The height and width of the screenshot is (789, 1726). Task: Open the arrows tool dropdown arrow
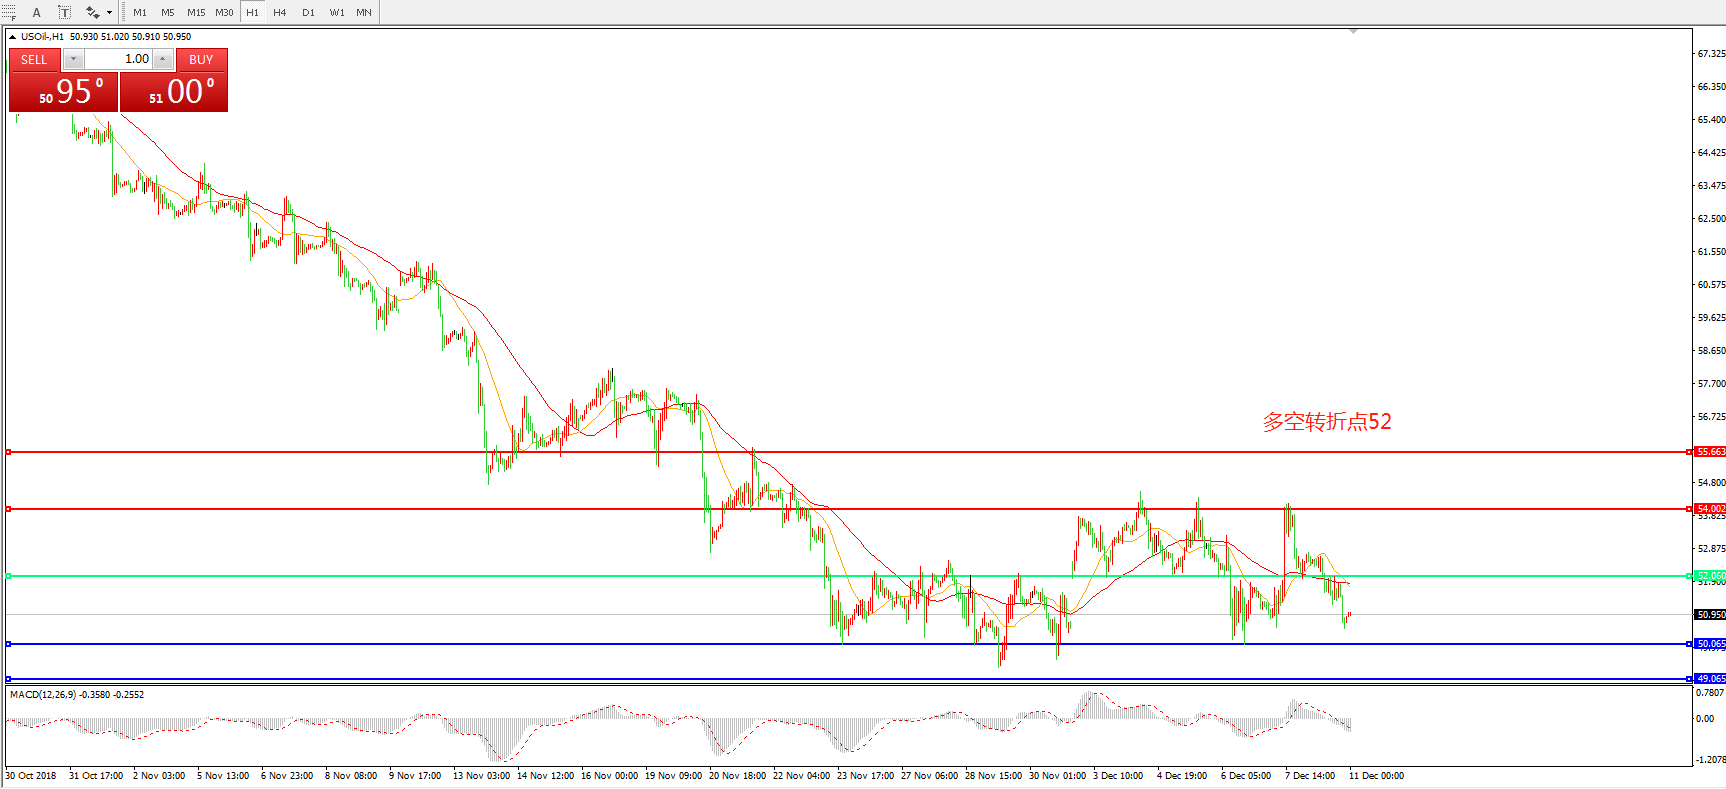coord(109,12)
